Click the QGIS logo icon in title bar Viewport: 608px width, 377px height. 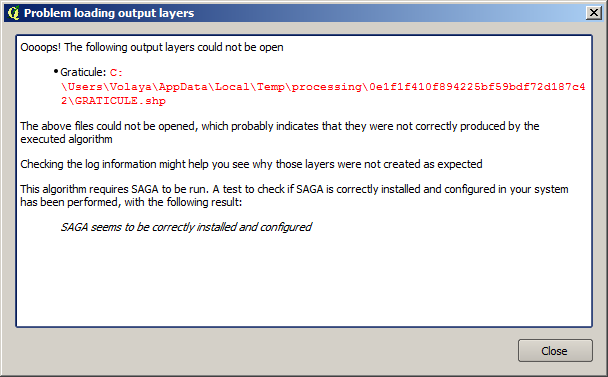click(13, 13)
